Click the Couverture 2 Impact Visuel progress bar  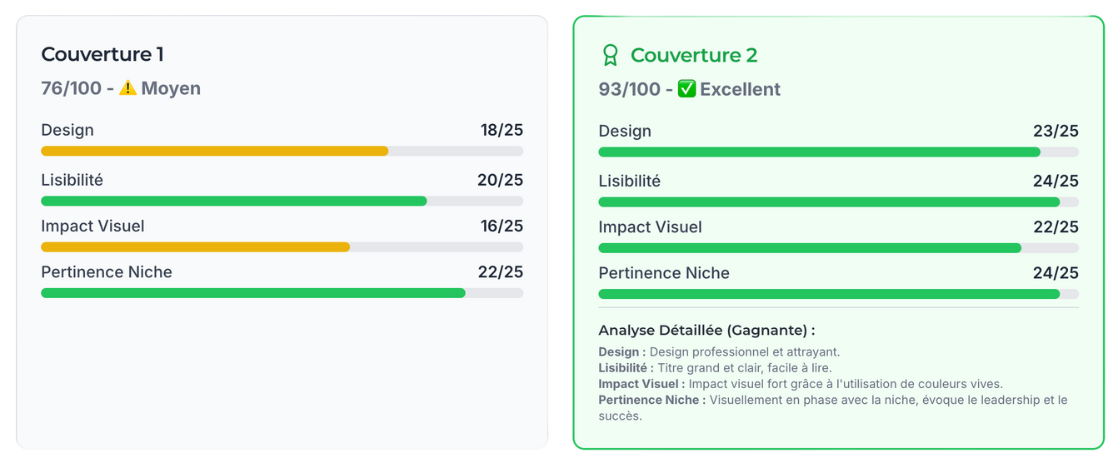838,248
